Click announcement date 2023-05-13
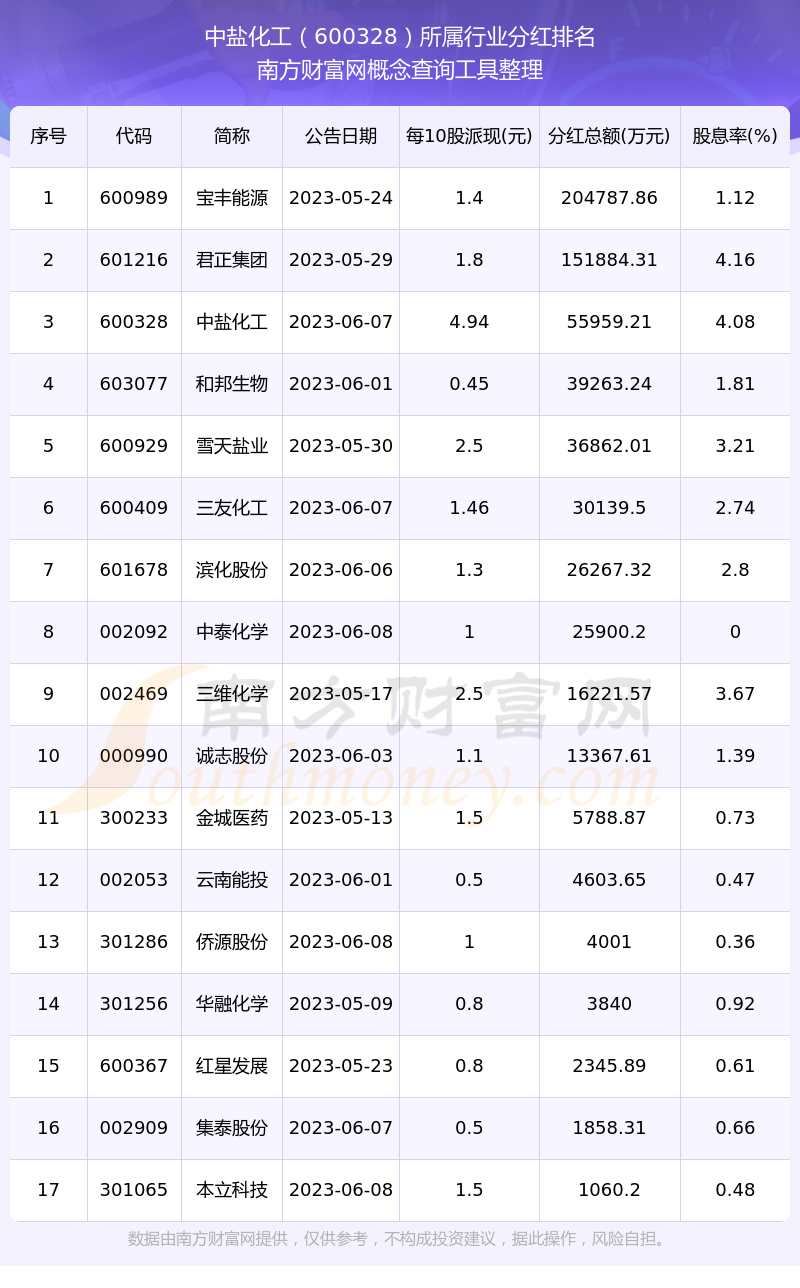 (x=341, y=818)
